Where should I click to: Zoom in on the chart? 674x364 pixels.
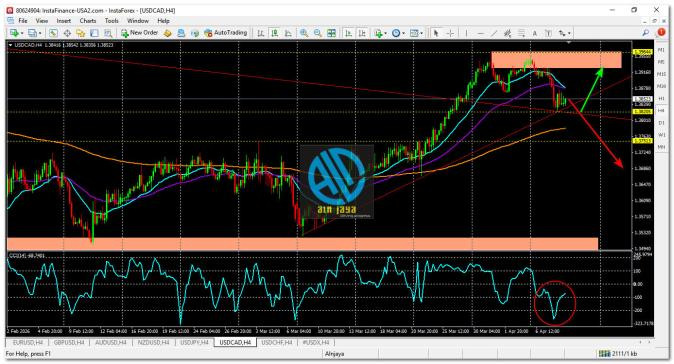pyautogui.click(x=304, y=33)
